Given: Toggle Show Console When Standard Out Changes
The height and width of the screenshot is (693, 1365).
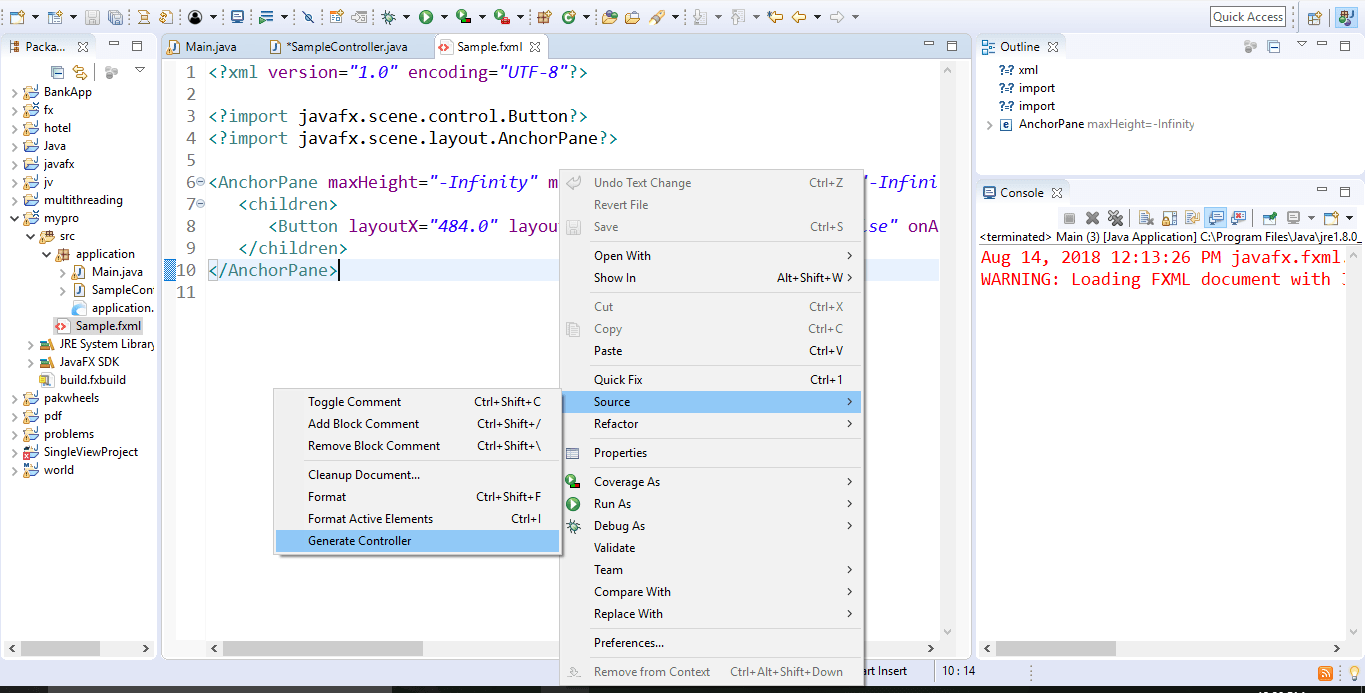Looking at the screenshot, I should [x=1214, y=220].
